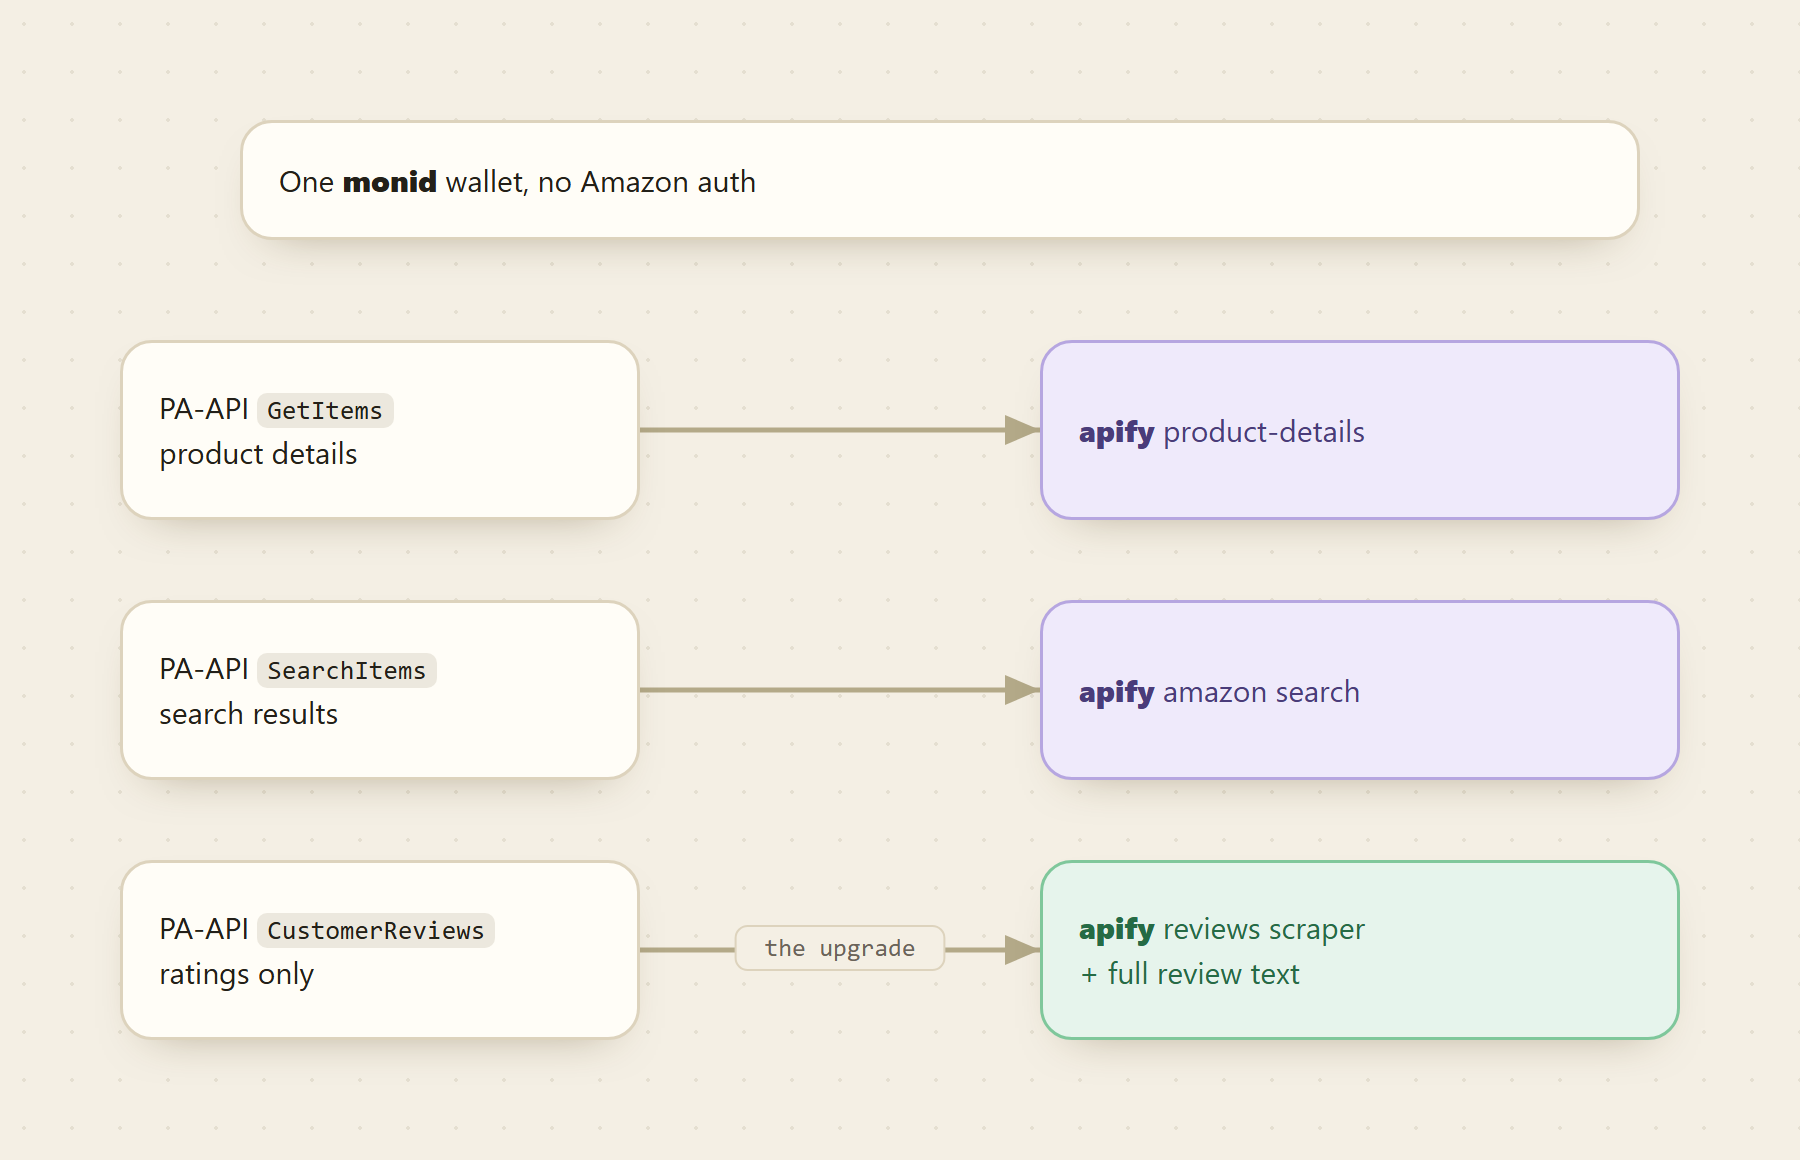
Task: Click the apify product-details node
Action: click(1359, 430)
